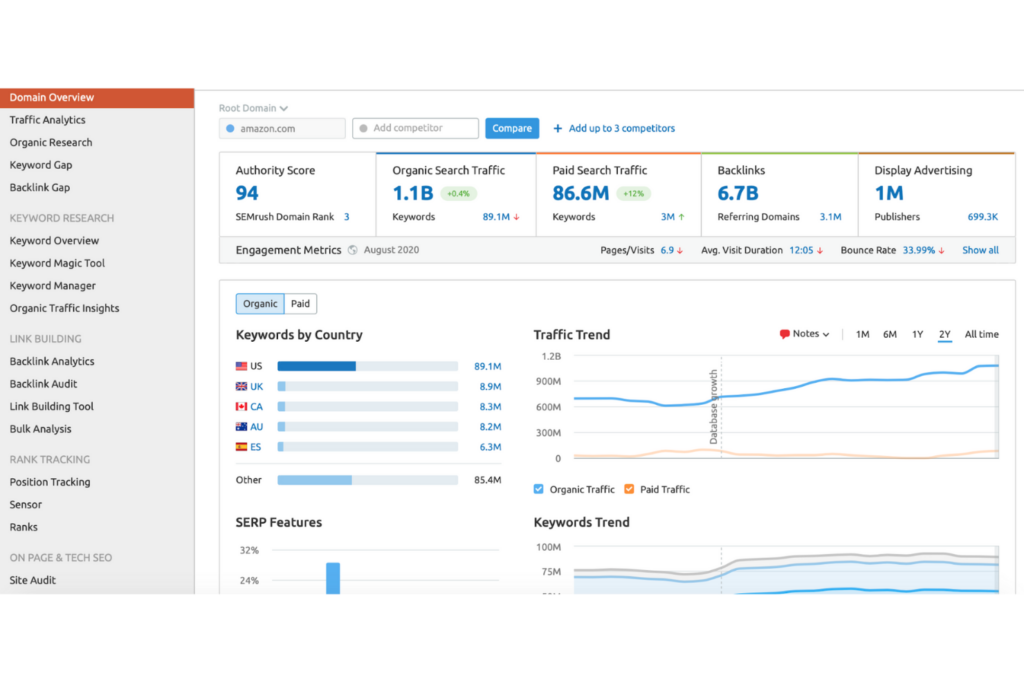The width and height of the screenshot is (1024, 683).
Task: Click the plus icon for adding competitors
Action: (x=560, y=128)
